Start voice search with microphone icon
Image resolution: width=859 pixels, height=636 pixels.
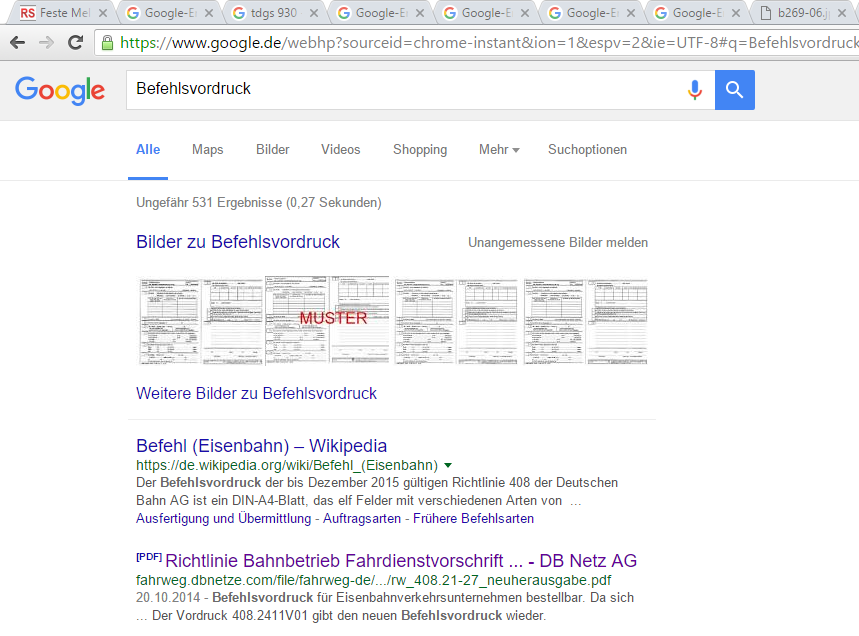(x=695, y=90)
